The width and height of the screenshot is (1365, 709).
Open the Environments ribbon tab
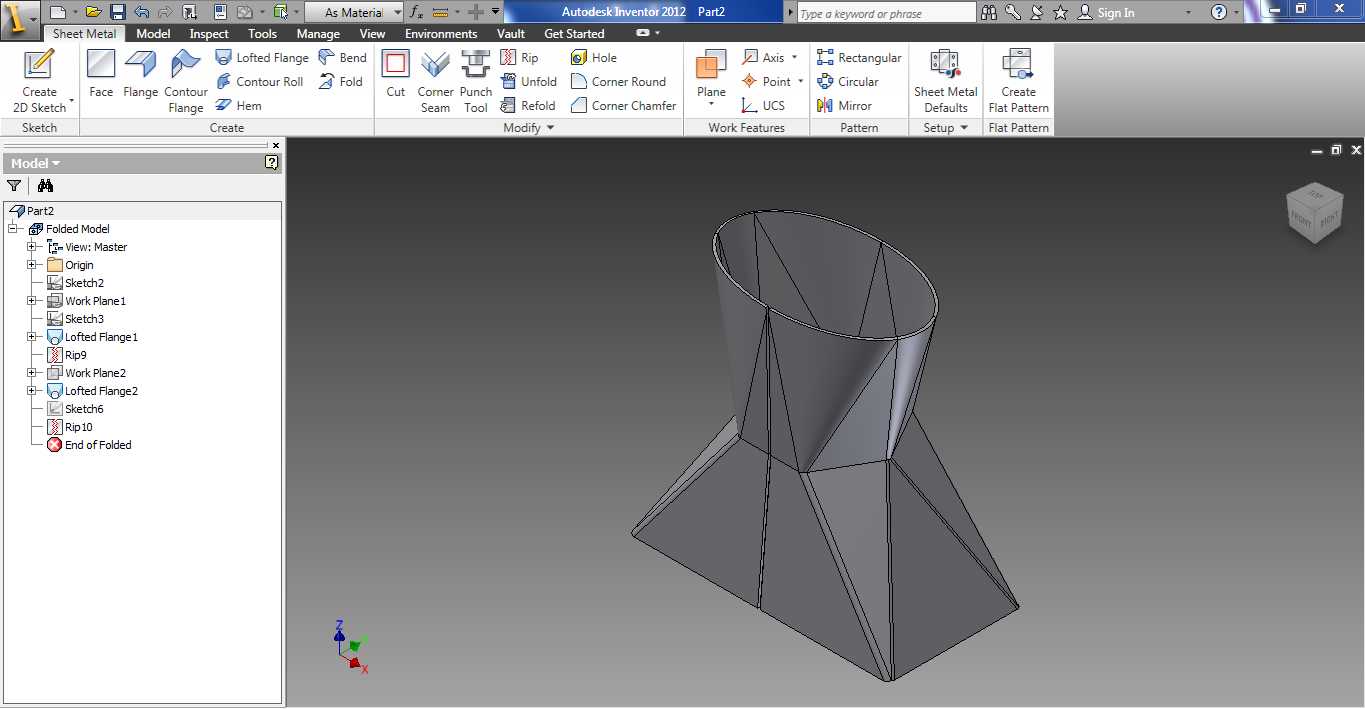point(441,33)
